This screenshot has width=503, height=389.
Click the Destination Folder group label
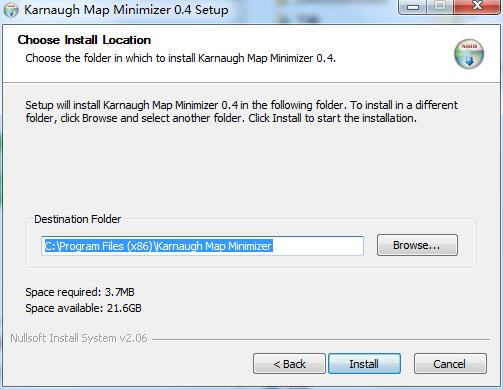point(78,219)
